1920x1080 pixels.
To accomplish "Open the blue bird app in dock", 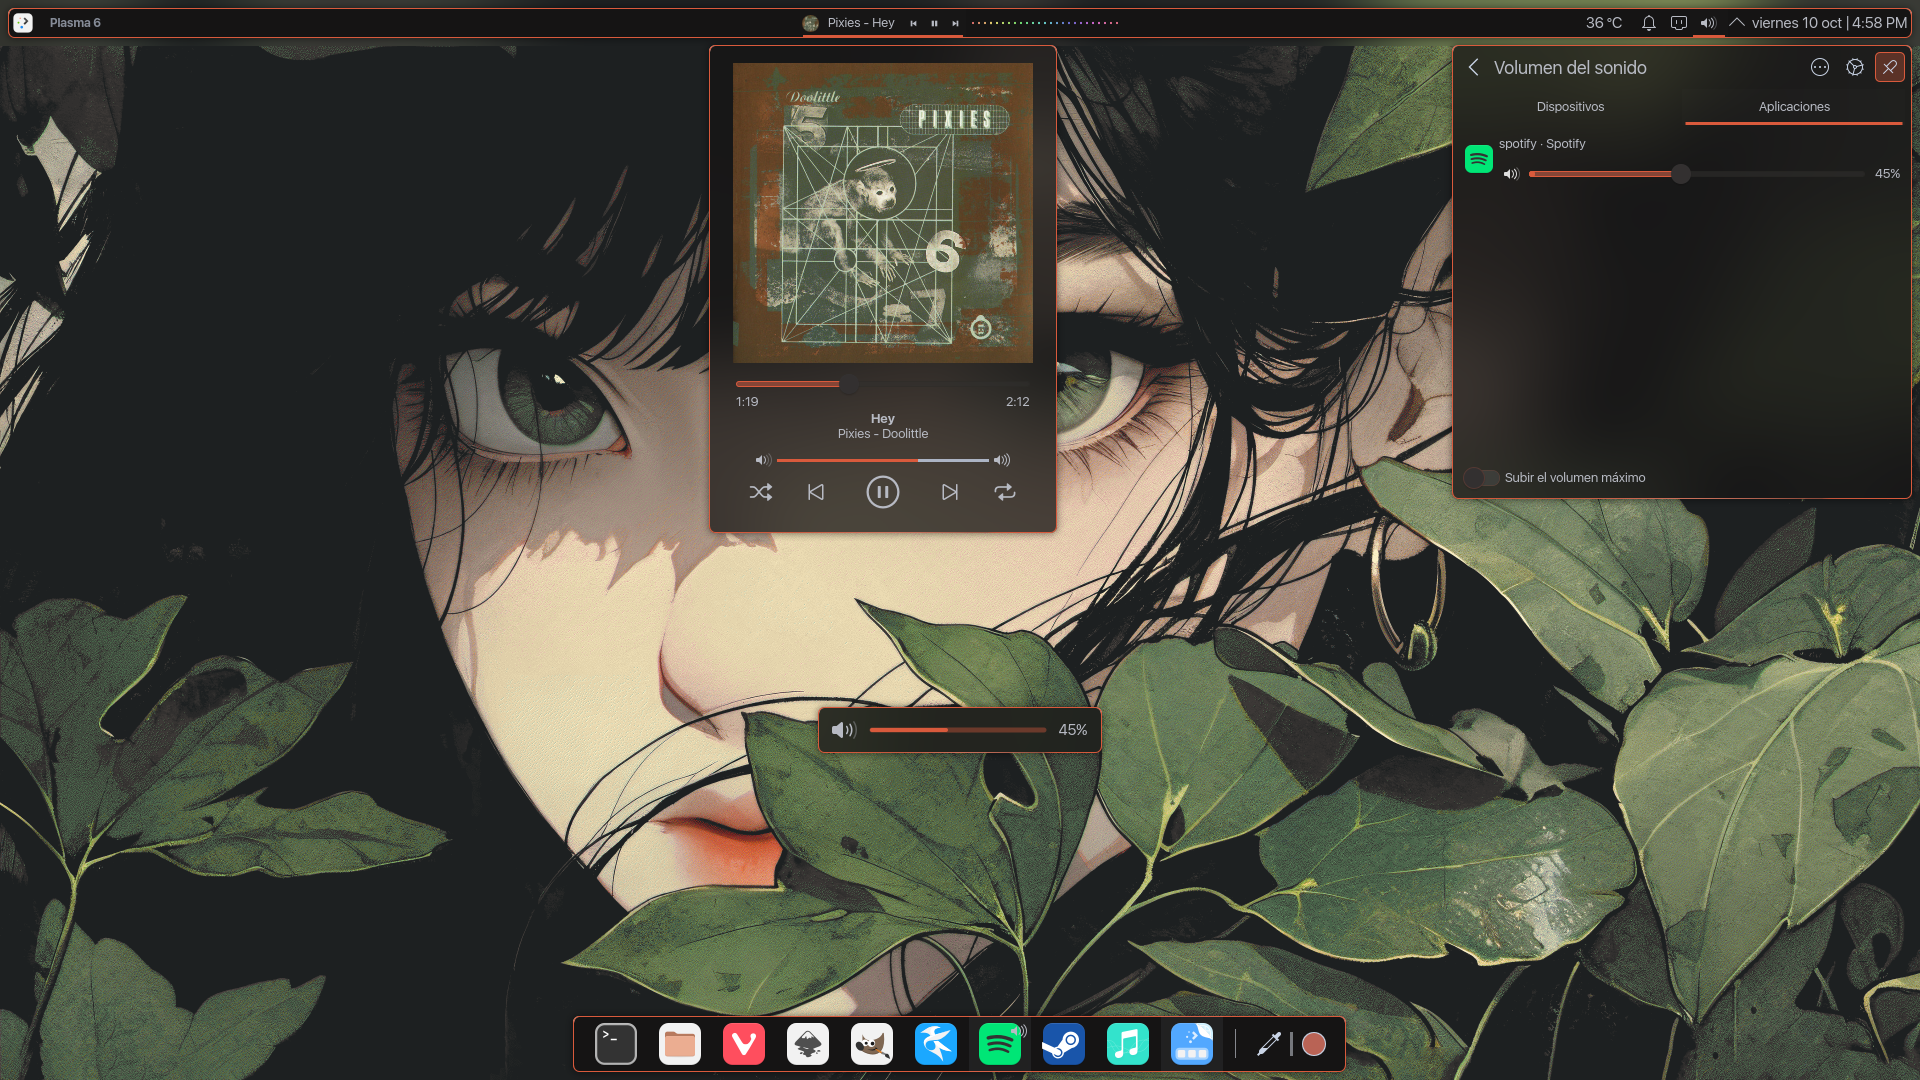I will [936, 1044].
